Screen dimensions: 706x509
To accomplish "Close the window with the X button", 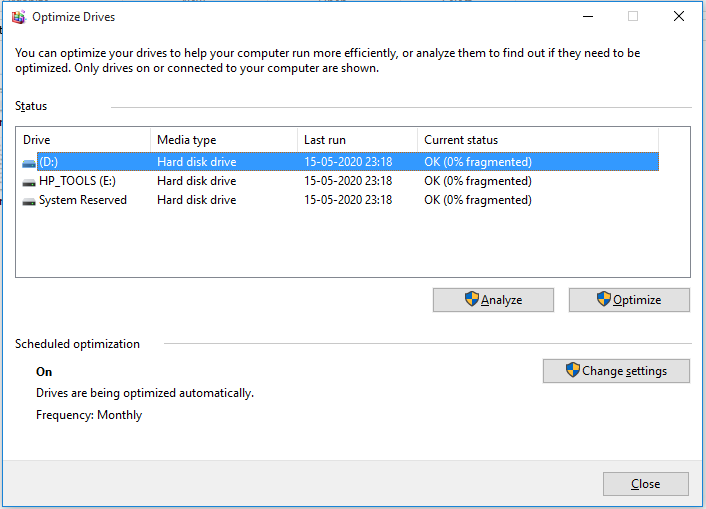I will pyautogui.click(x=679, y=17).
